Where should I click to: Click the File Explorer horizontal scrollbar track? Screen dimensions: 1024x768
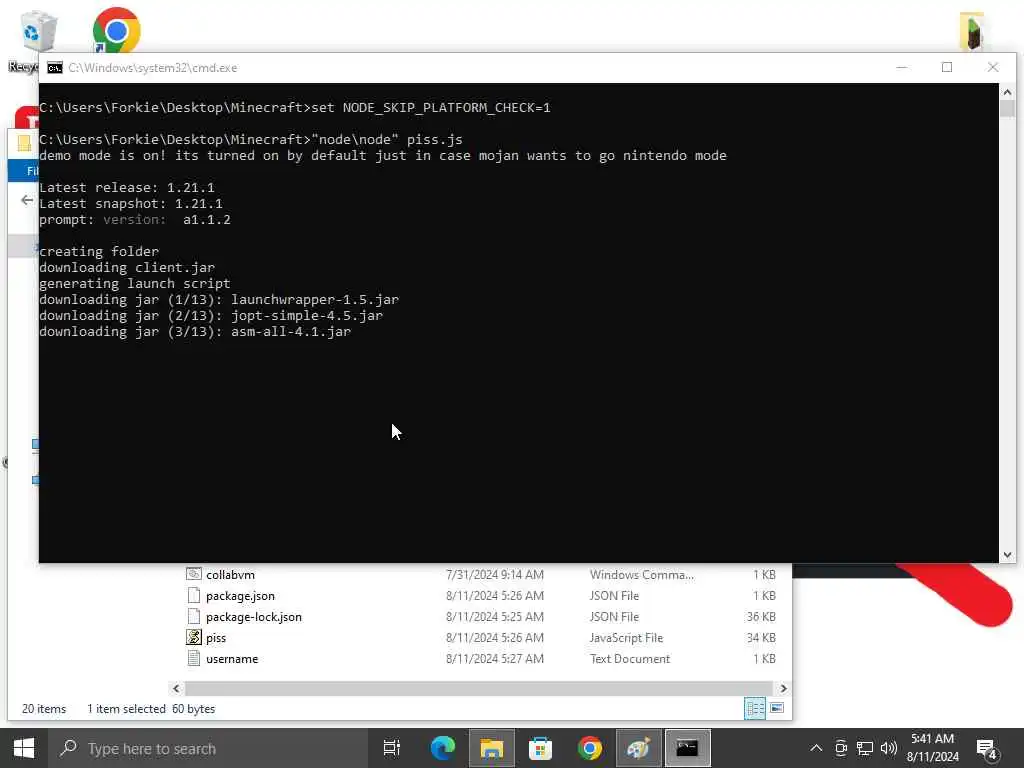[479, 688]
